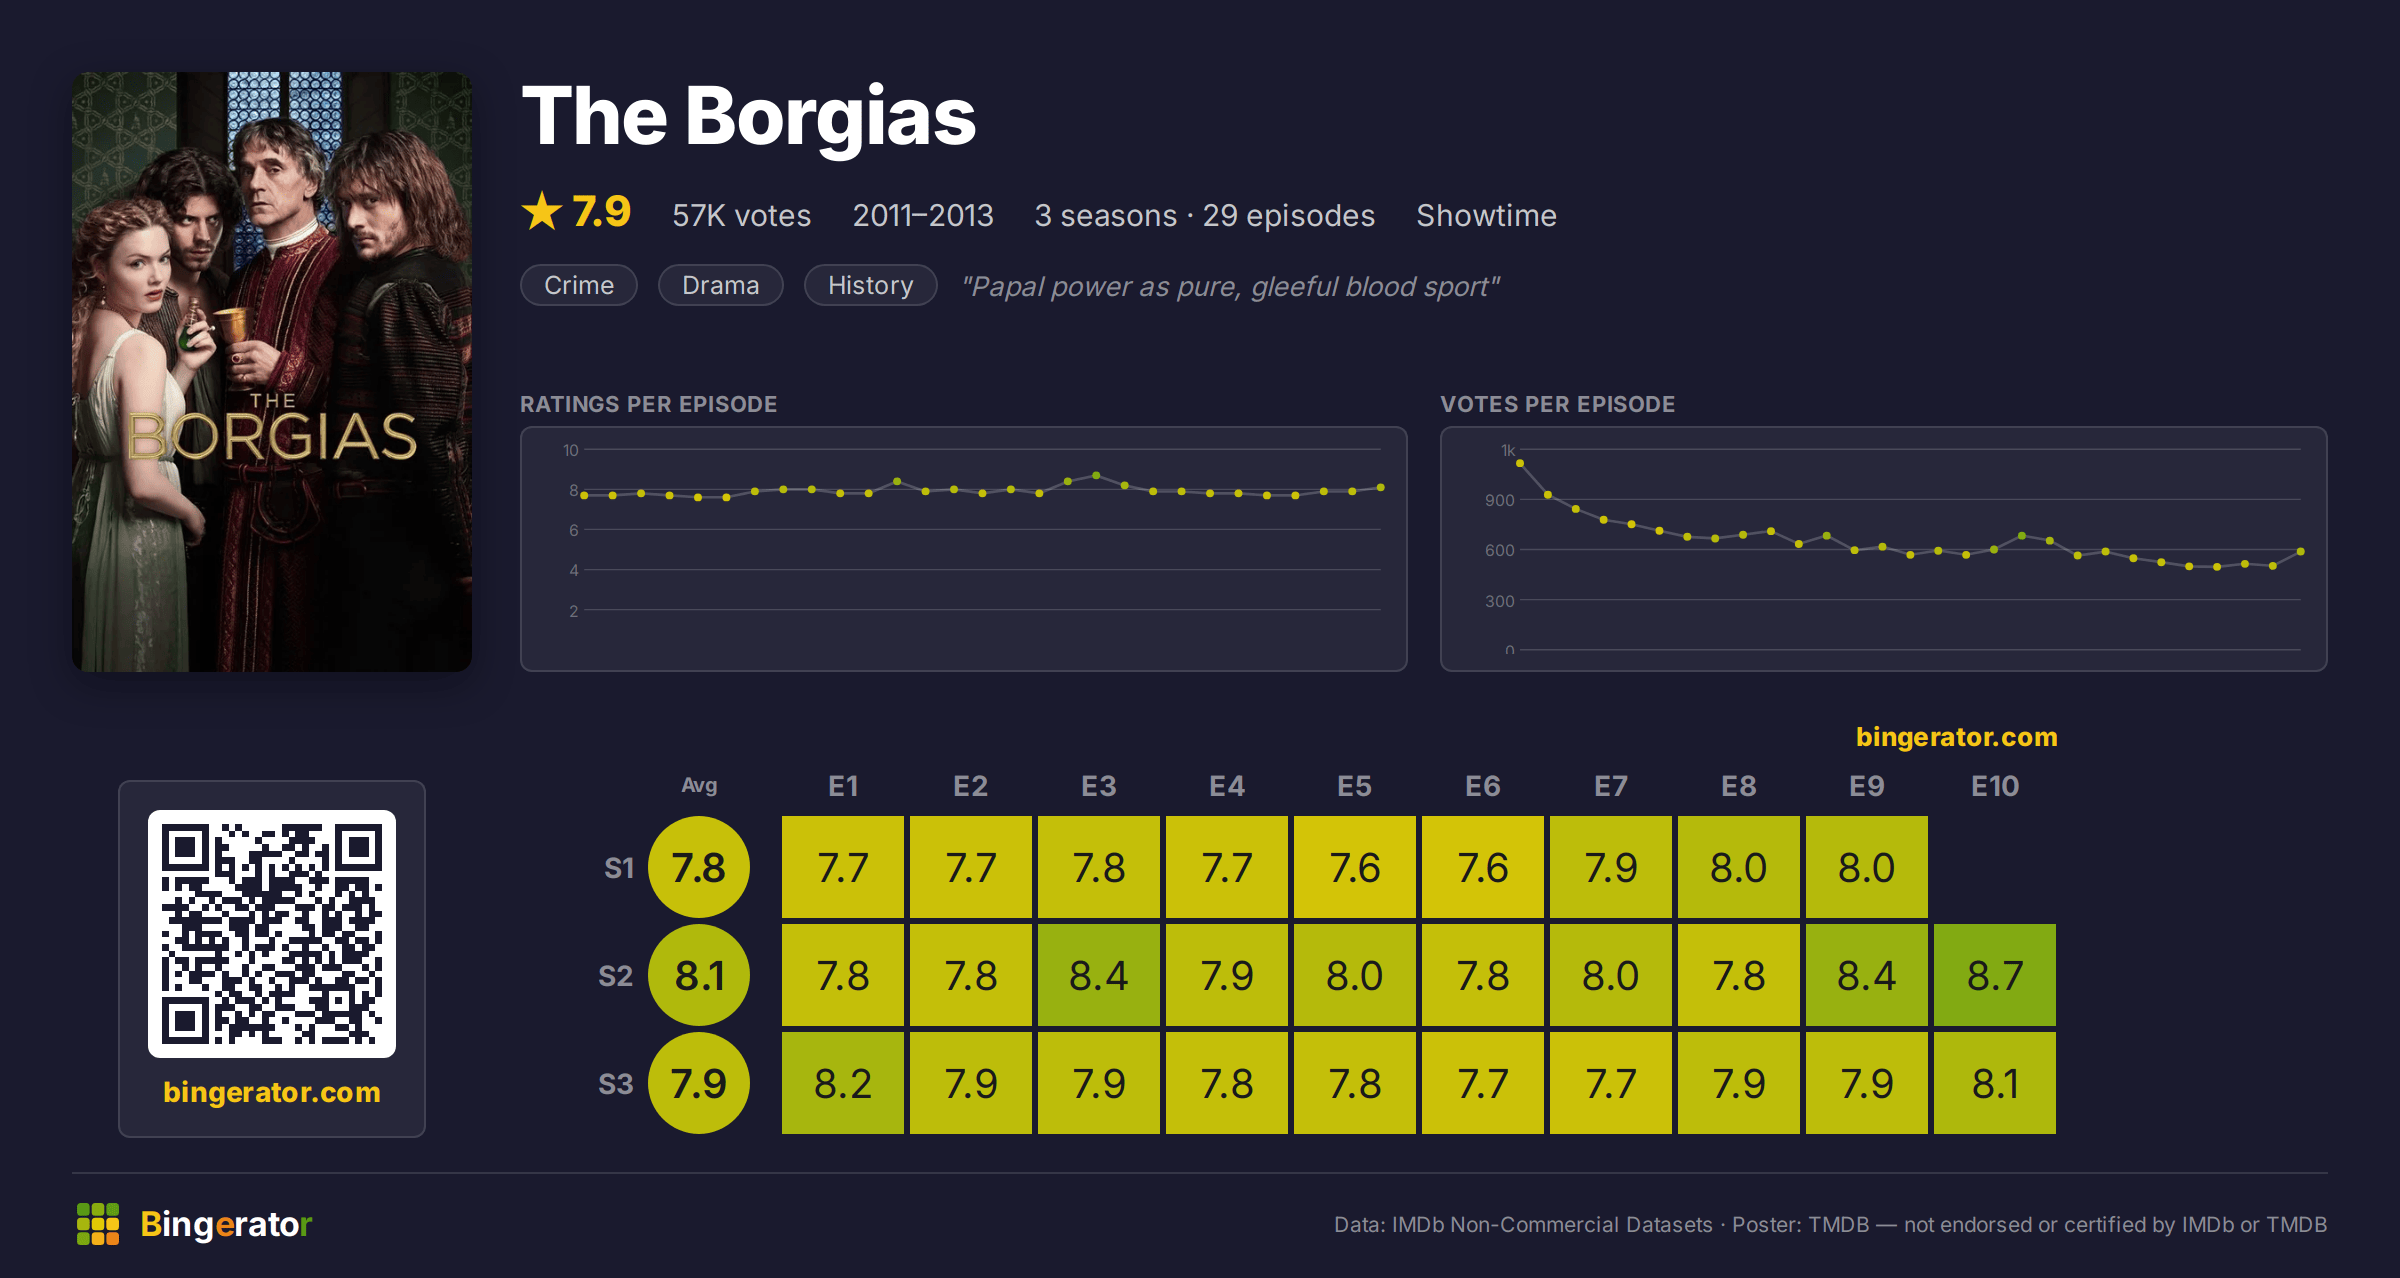Click the yellow star rating icon

point(542,211)
